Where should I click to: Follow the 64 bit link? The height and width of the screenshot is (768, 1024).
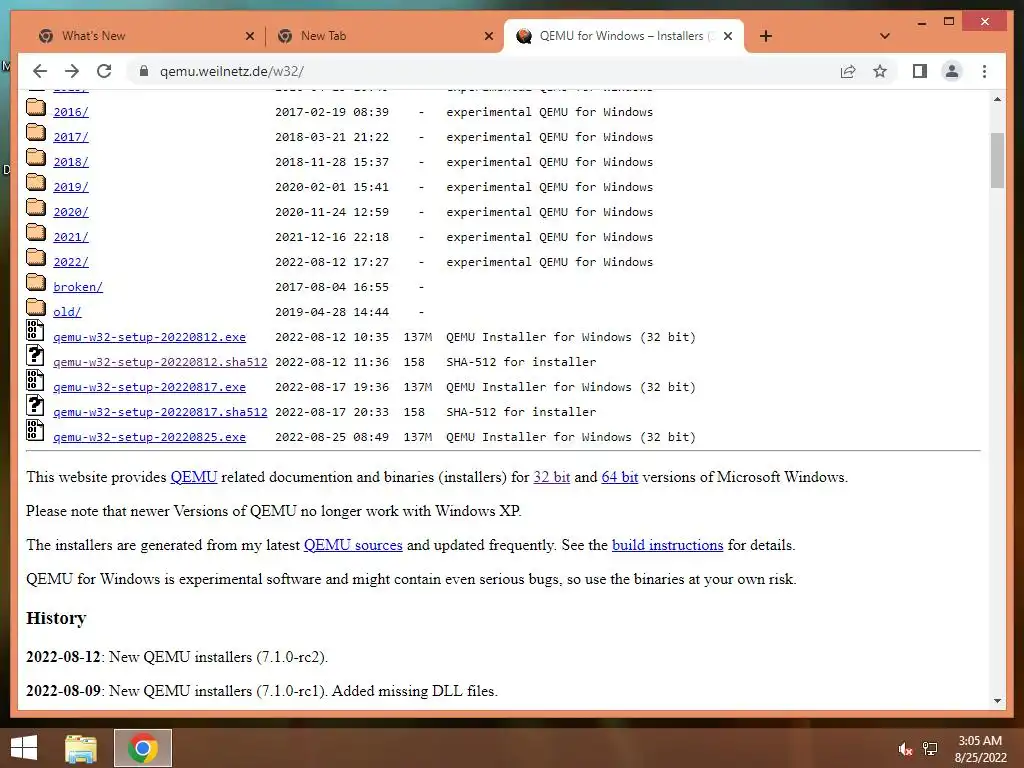pos(620,477)
